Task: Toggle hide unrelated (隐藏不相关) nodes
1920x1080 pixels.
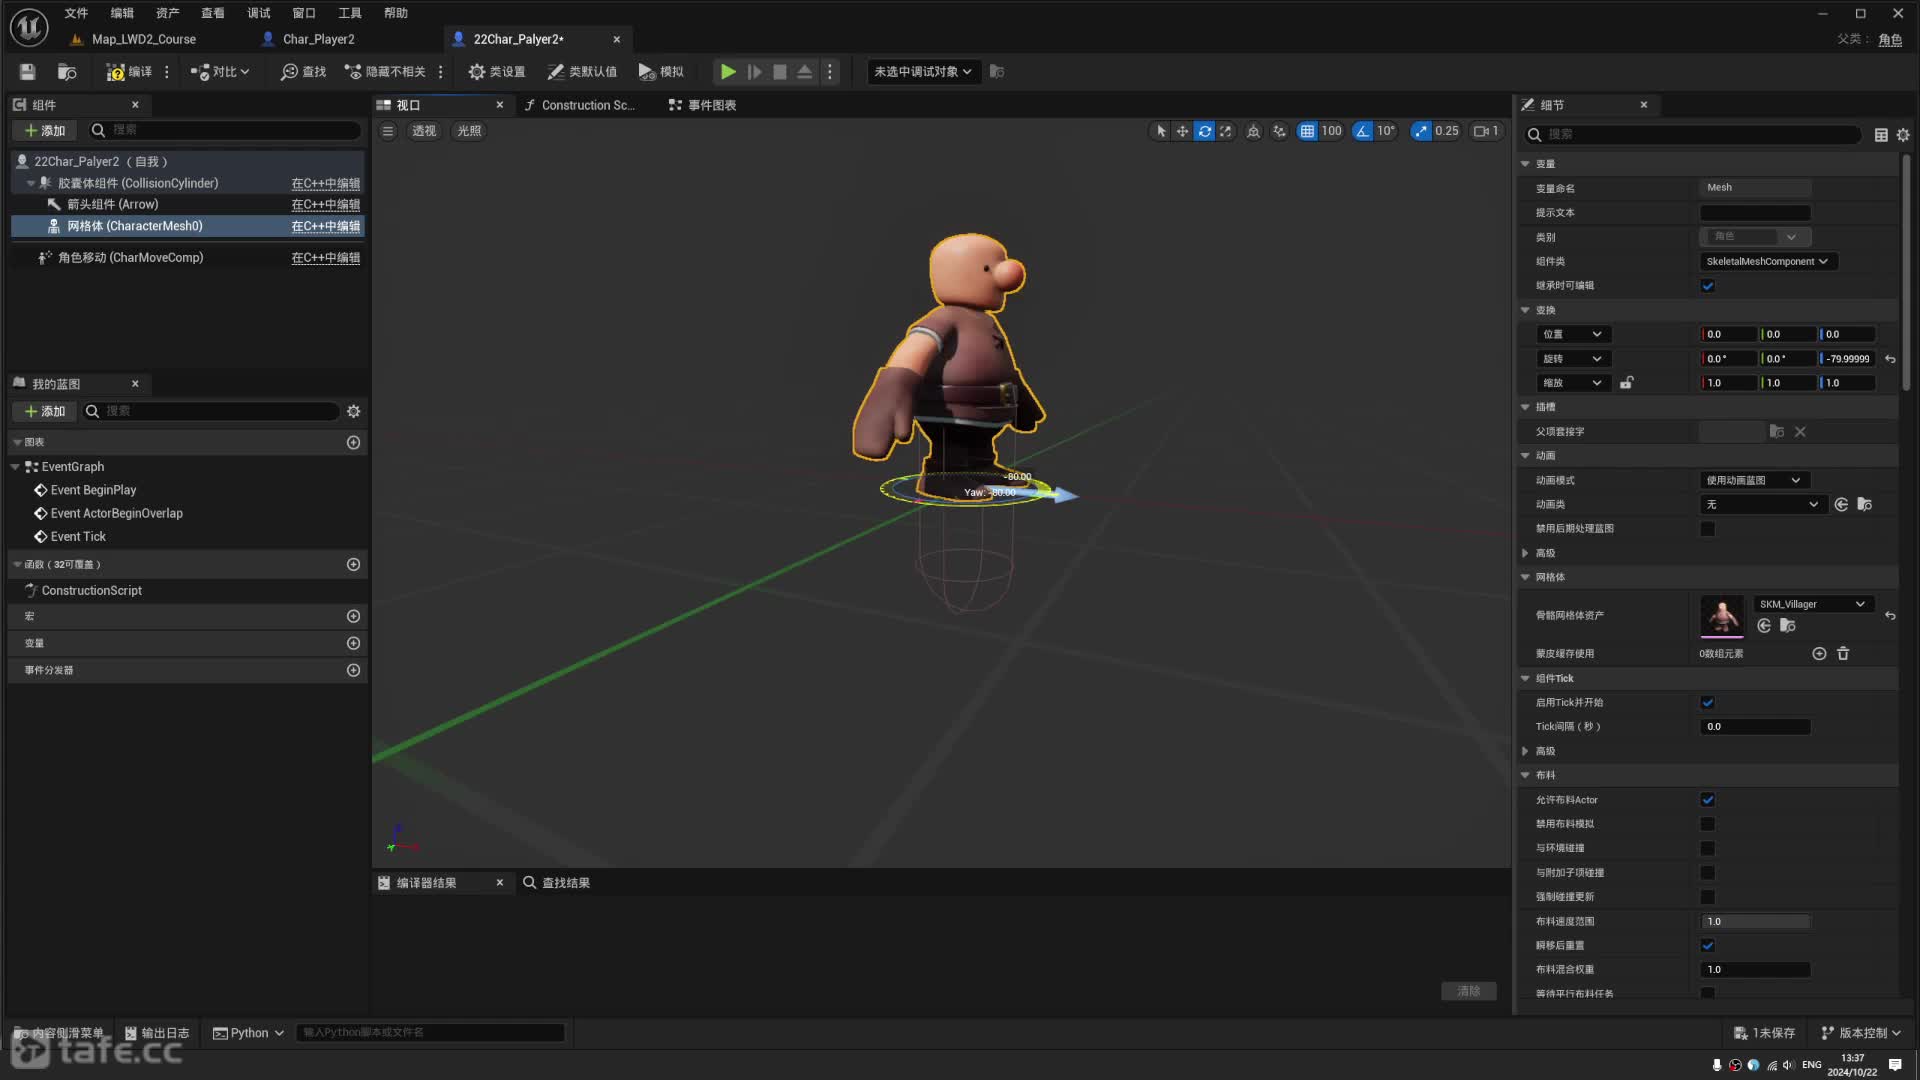Action: [386, 72]
